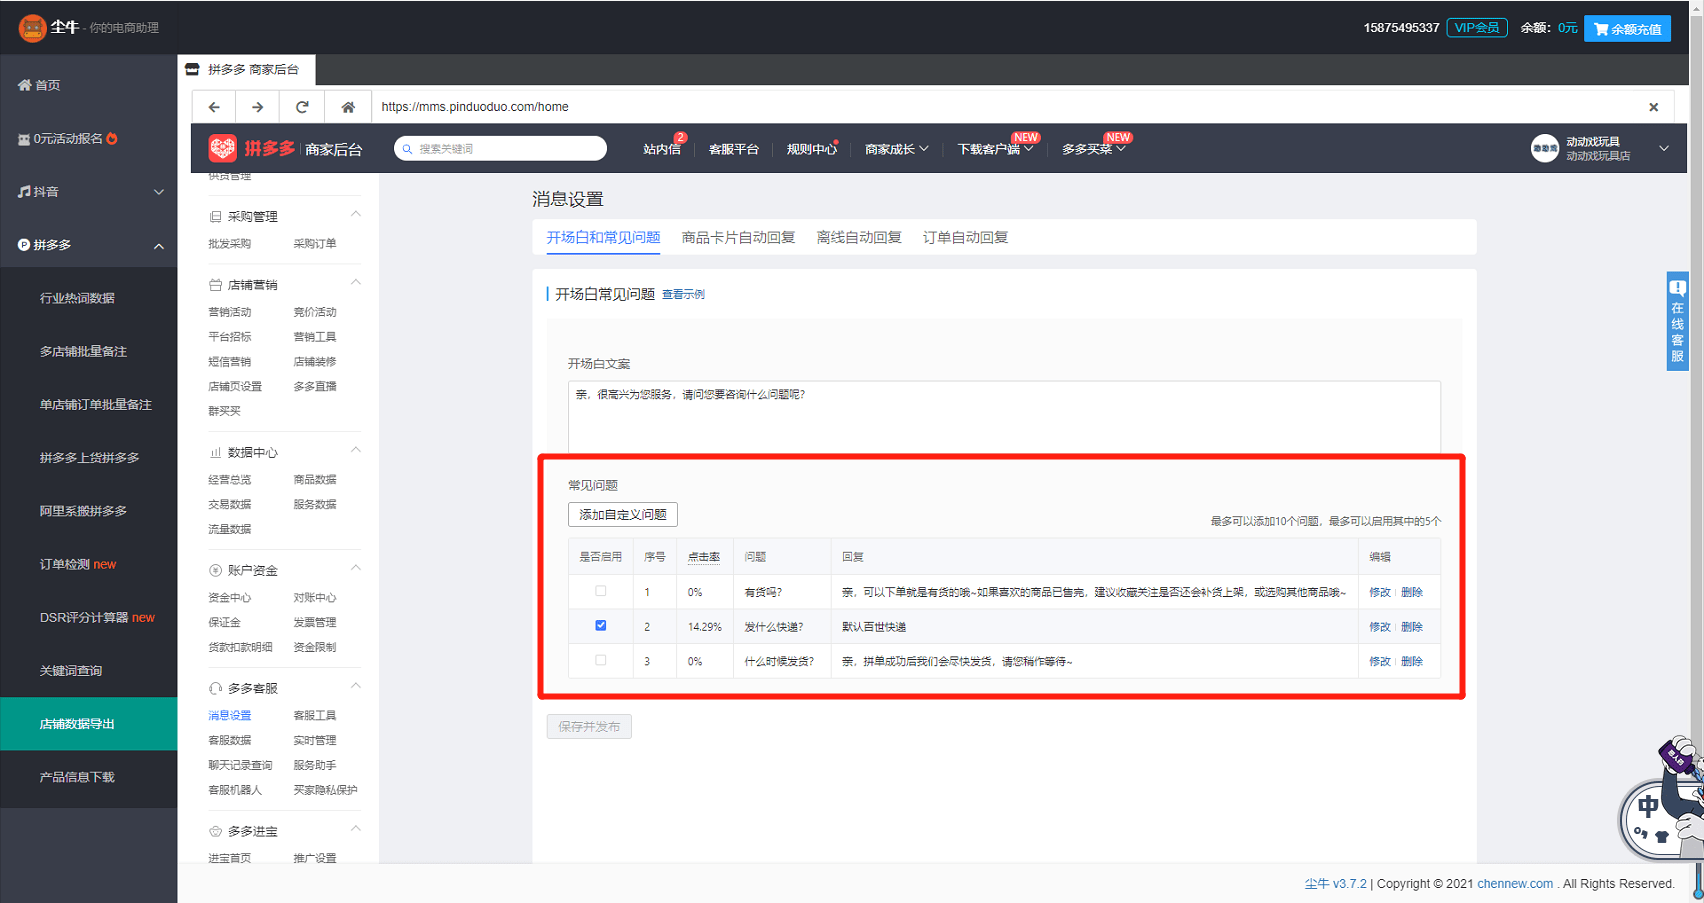Open 客服平台 in top navigation

coord(734,149)
